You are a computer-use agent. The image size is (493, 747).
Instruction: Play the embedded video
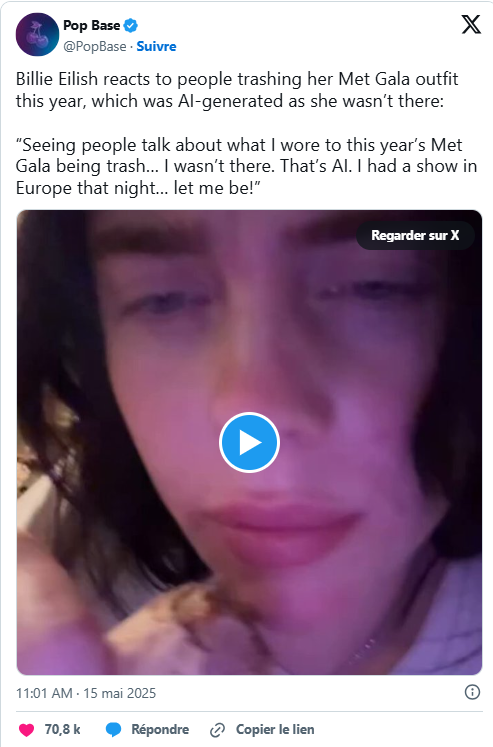tap(249, 443)
